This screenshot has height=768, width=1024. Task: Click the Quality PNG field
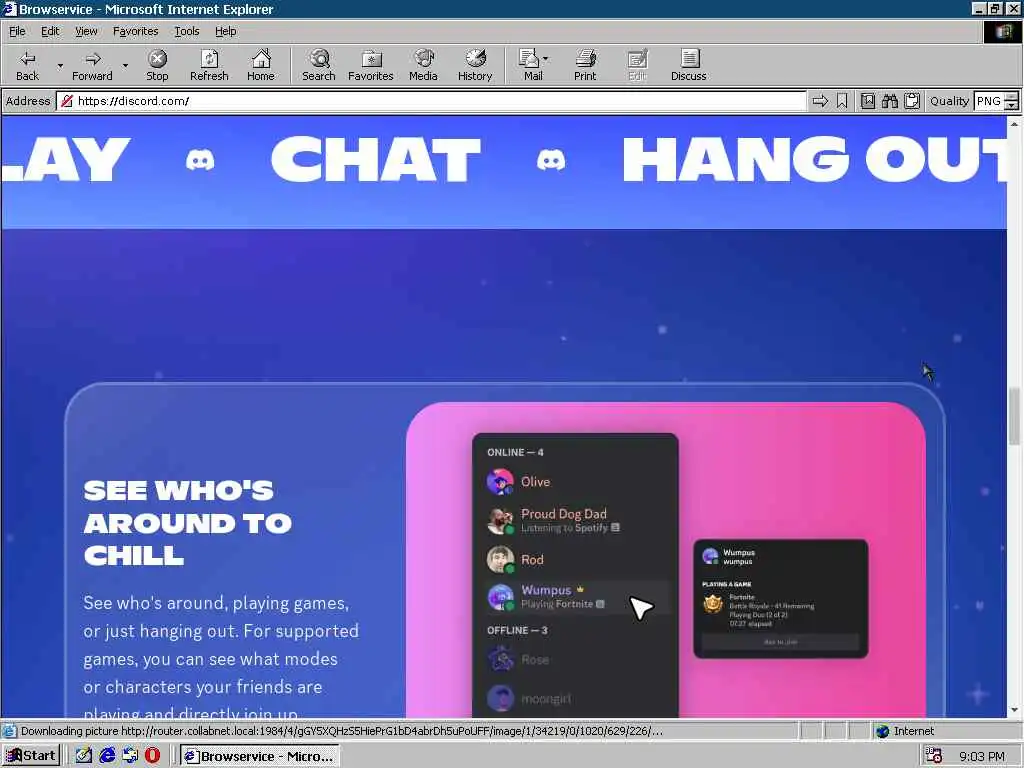(988, 101)
